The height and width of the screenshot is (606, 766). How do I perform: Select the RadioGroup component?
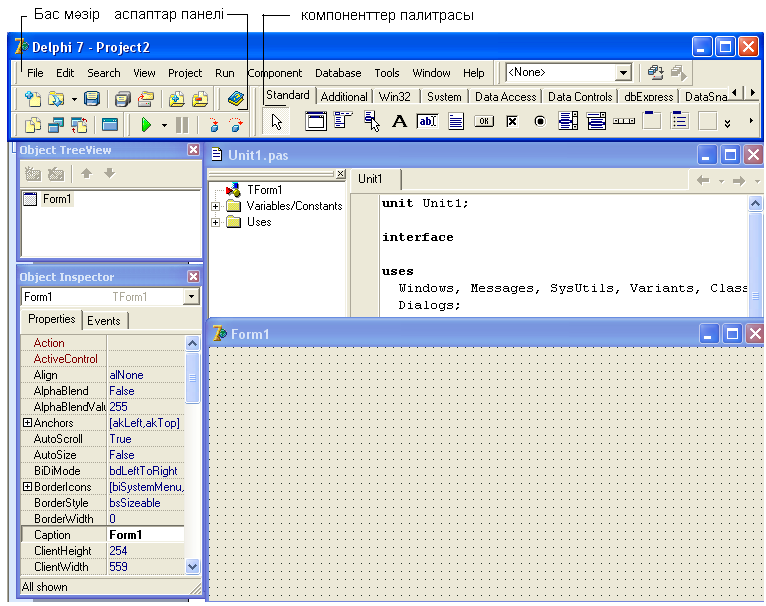(x=680, y=121)
